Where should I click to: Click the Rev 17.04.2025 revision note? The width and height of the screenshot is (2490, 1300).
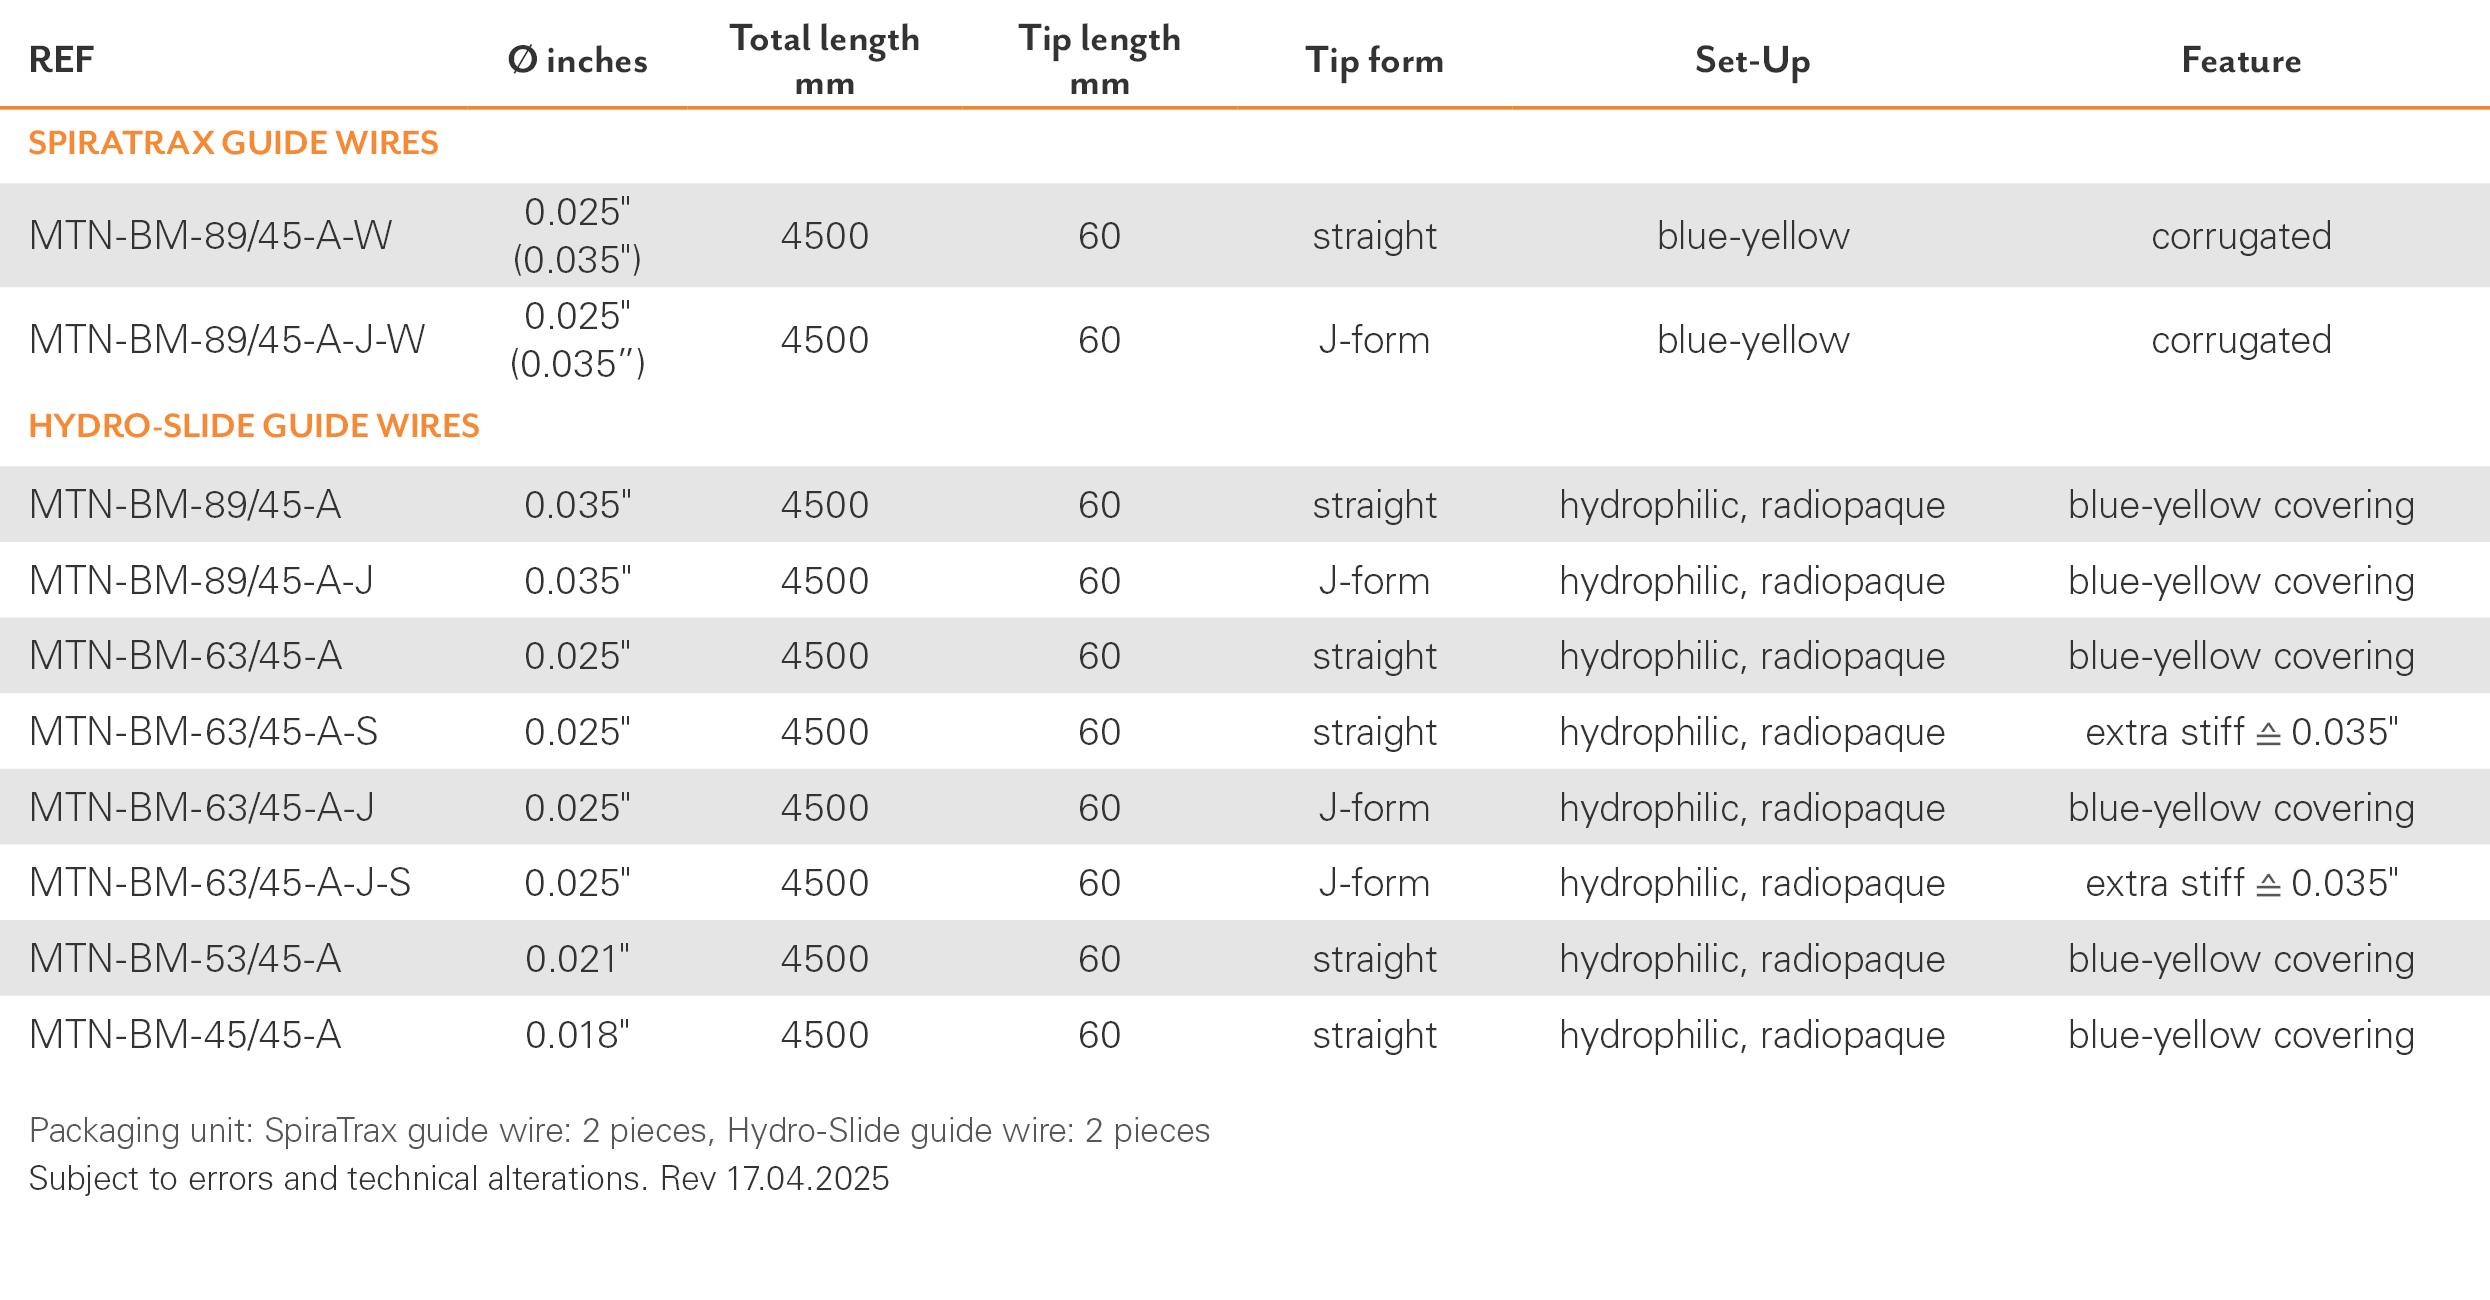point(774,1179)
